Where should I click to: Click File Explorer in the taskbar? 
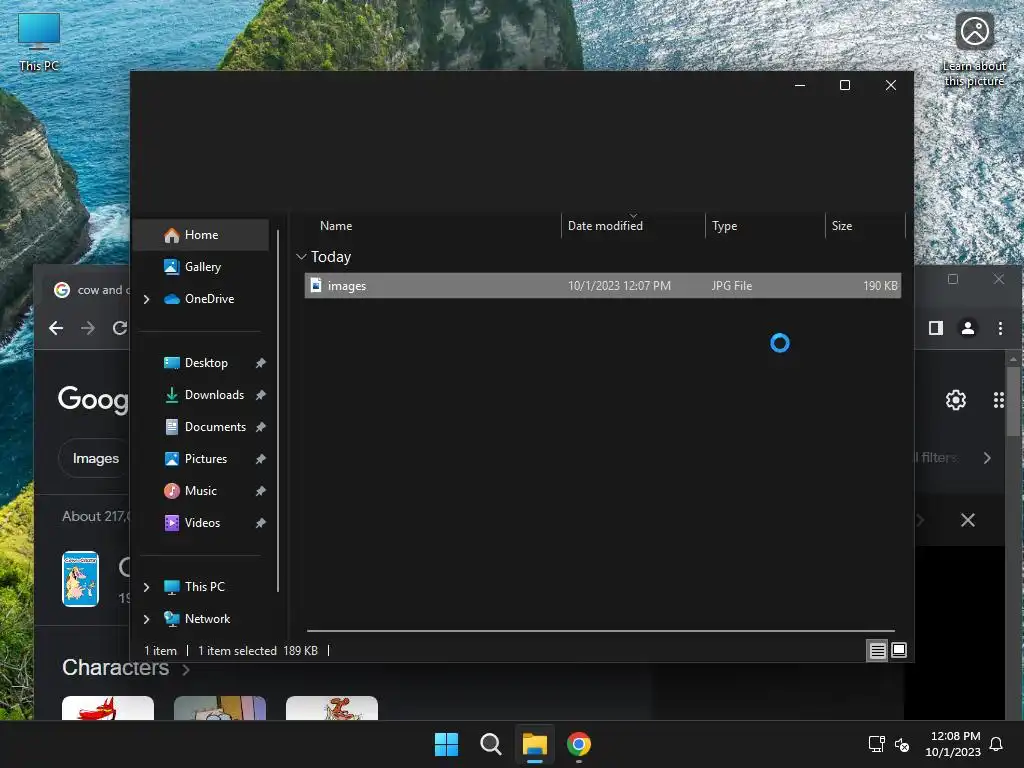534,744
